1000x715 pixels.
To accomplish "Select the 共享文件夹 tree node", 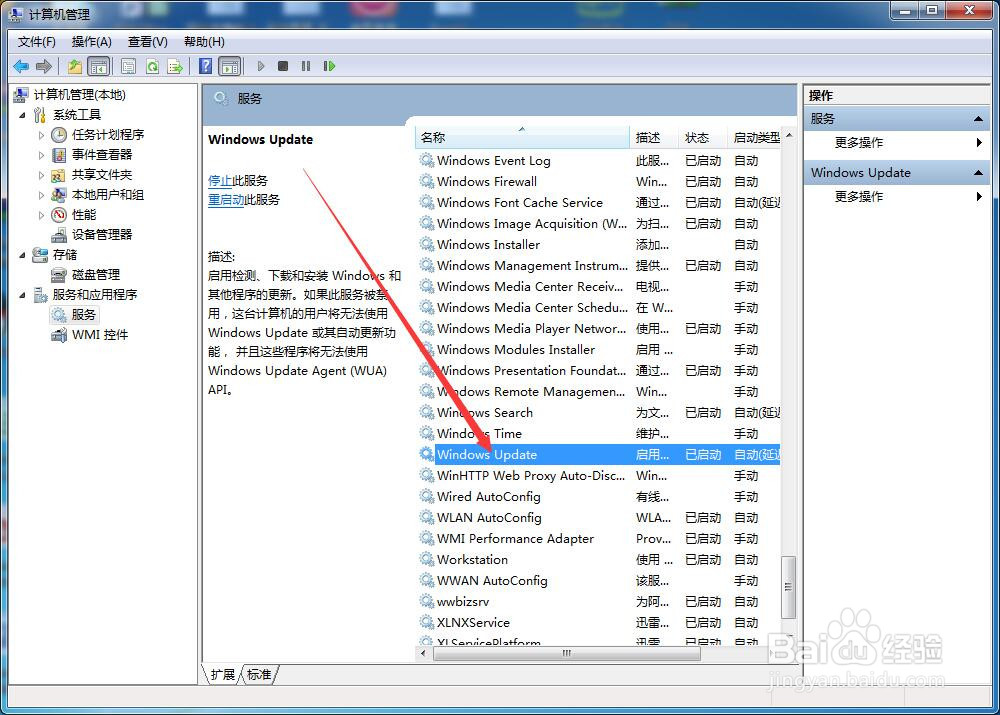I will pyautogui.click(x=102, y=175).
